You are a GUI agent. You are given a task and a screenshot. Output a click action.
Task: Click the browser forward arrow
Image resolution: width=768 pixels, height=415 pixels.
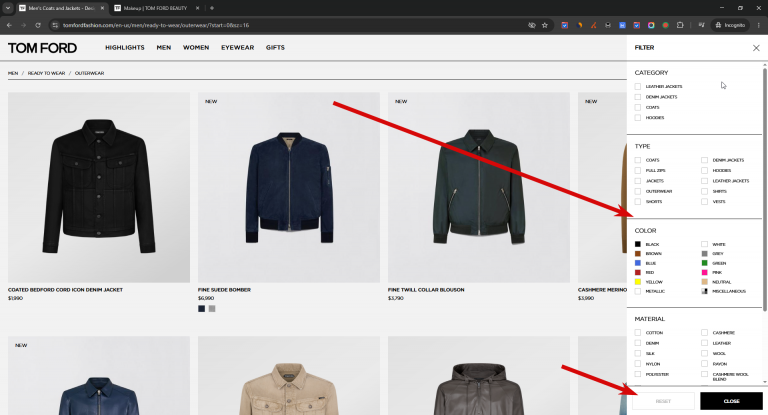[24, 25]
